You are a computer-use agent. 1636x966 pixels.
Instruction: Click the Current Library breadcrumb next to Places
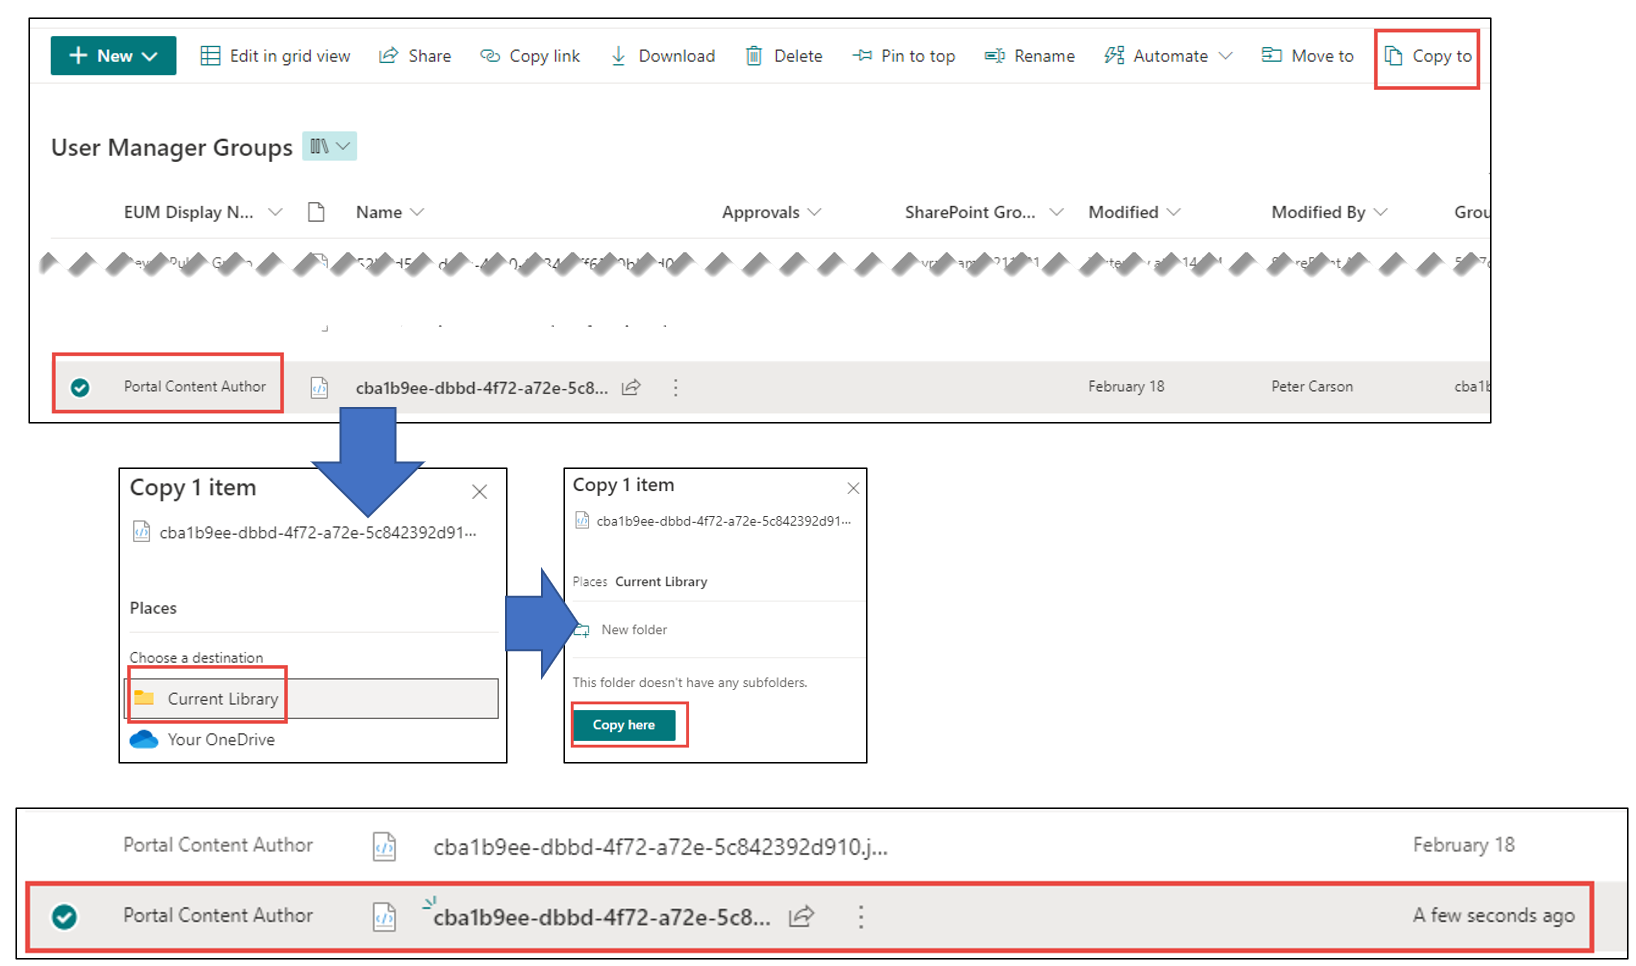pos(661,582)
